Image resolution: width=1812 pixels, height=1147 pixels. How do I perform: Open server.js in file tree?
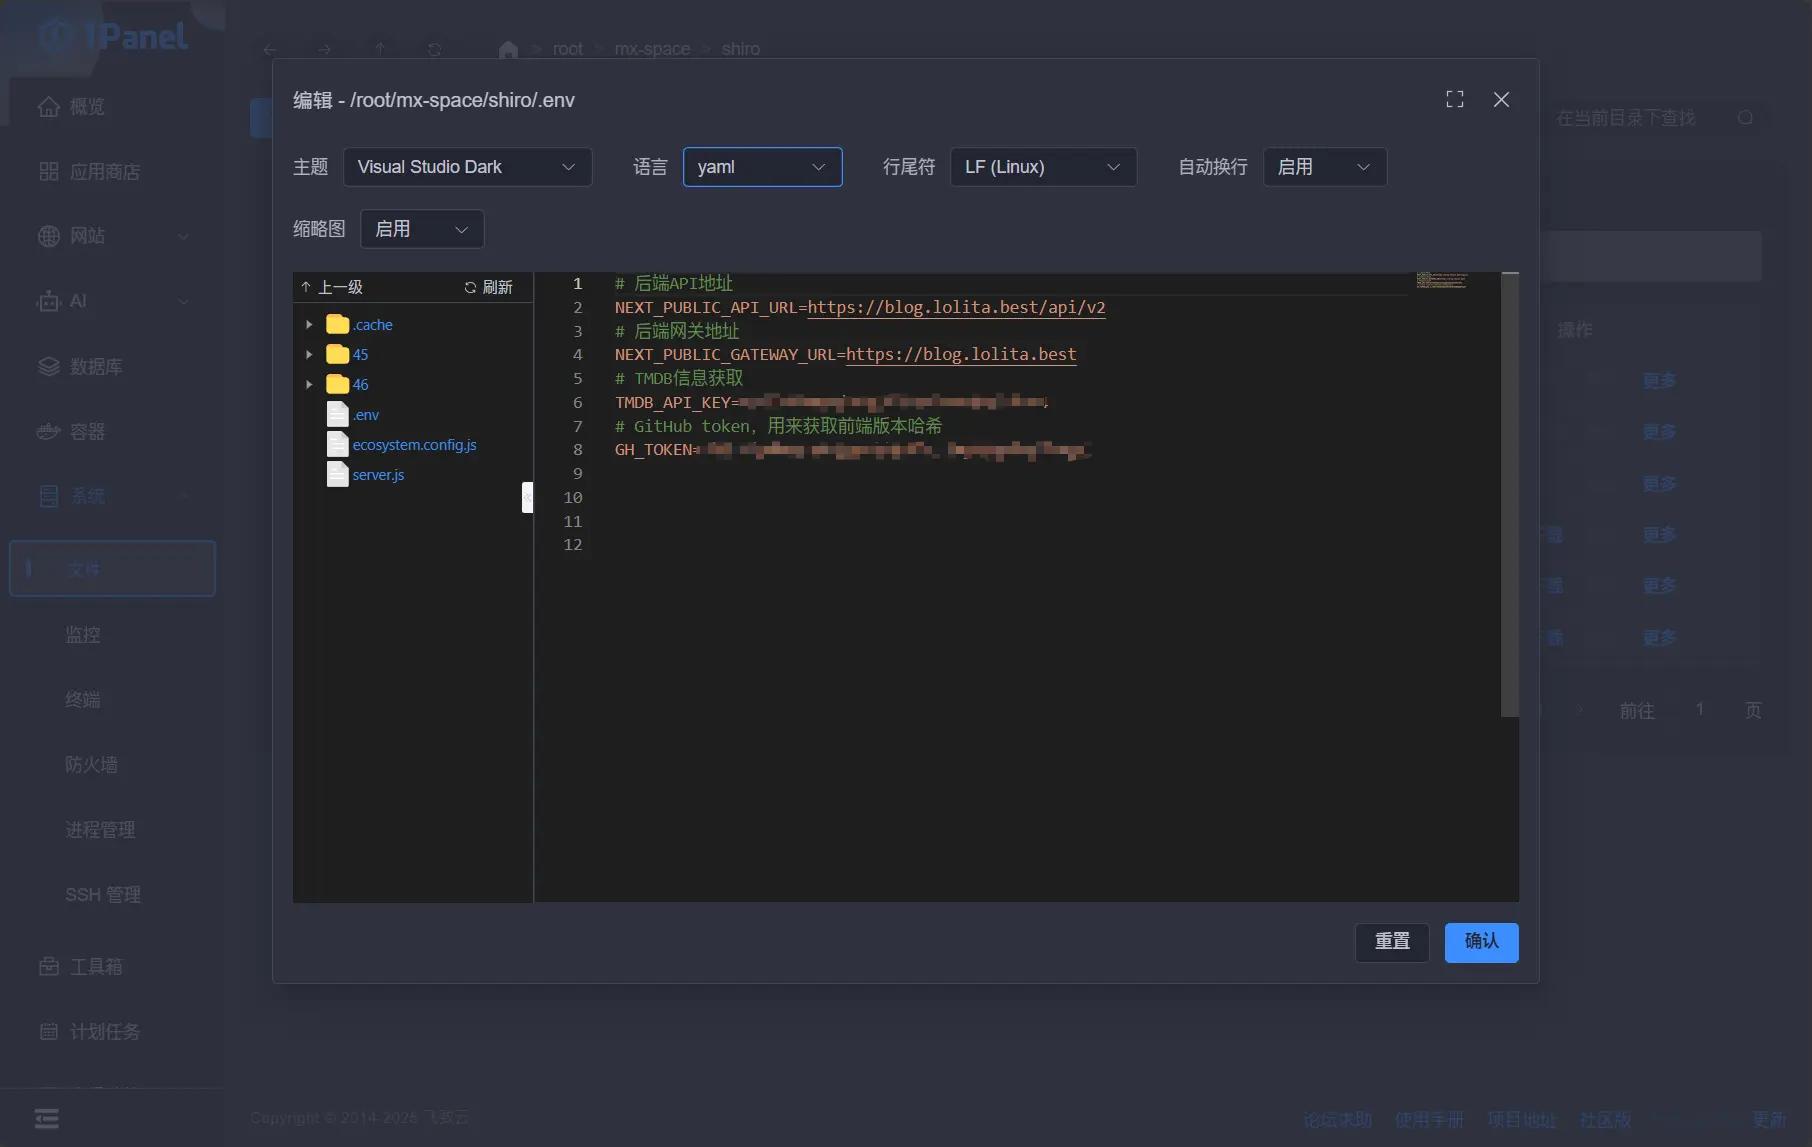point(378,475)
